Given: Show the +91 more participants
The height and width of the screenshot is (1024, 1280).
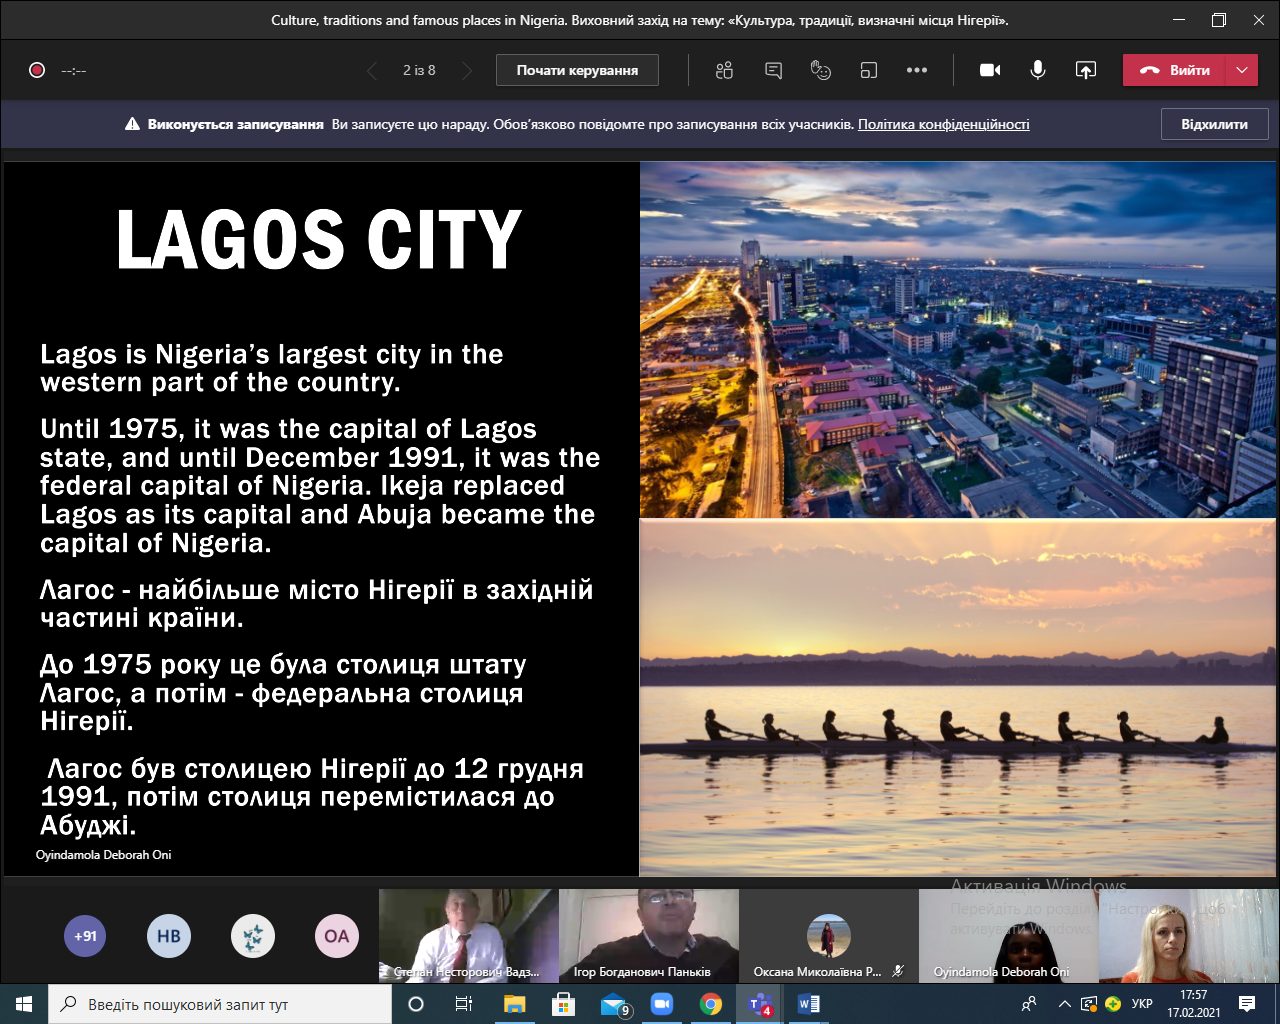Looking at the screenshot, I should click(x=85, y=936).
